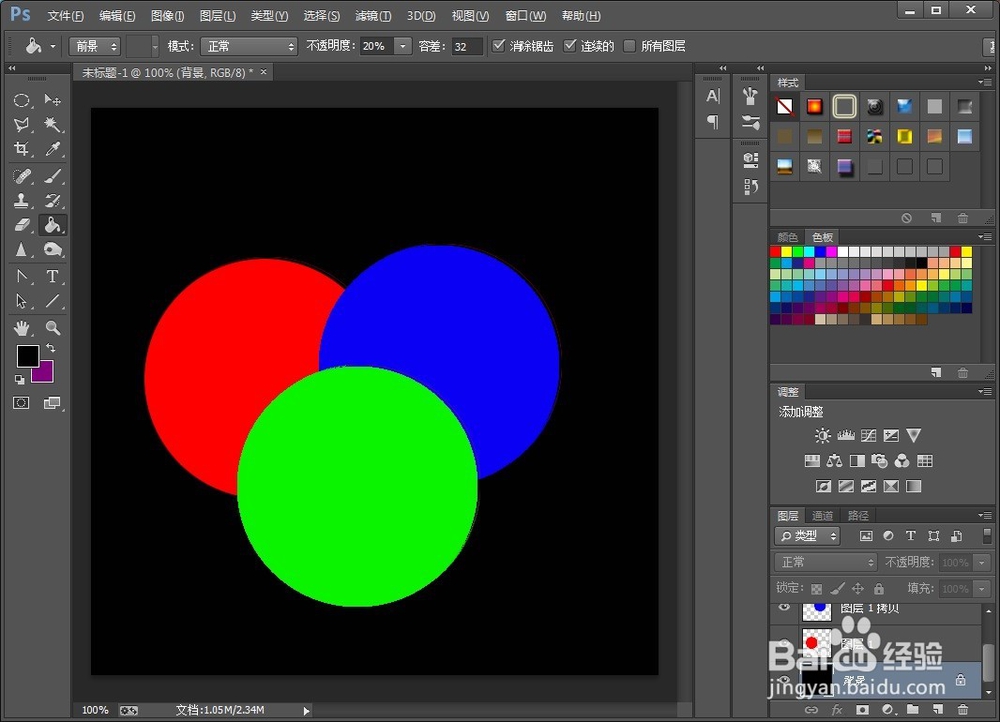
Task: Toggle lock layer position
Action: point(858,589)
